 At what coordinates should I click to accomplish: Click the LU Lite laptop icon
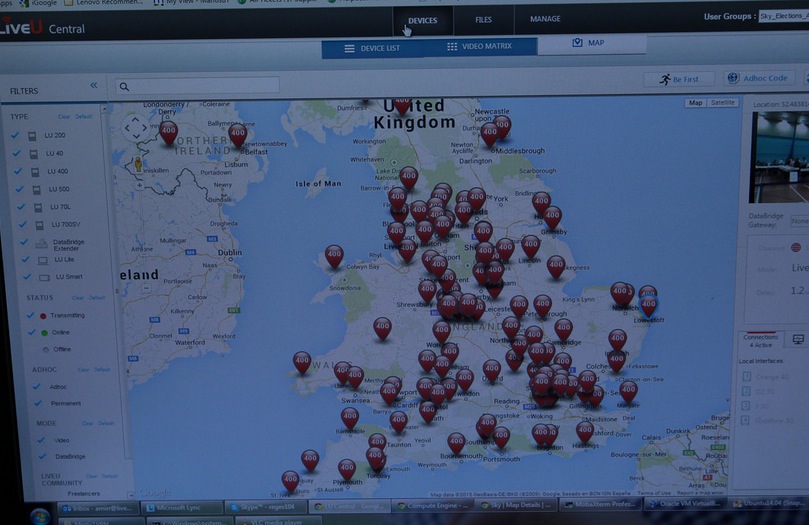pyautogui.click(x=43, y=260)
